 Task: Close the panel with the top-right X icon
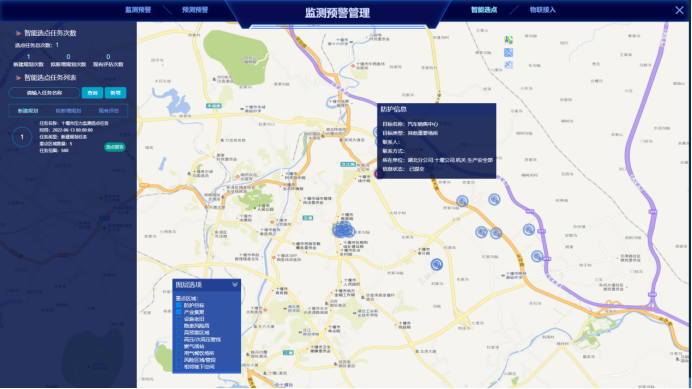679,10
